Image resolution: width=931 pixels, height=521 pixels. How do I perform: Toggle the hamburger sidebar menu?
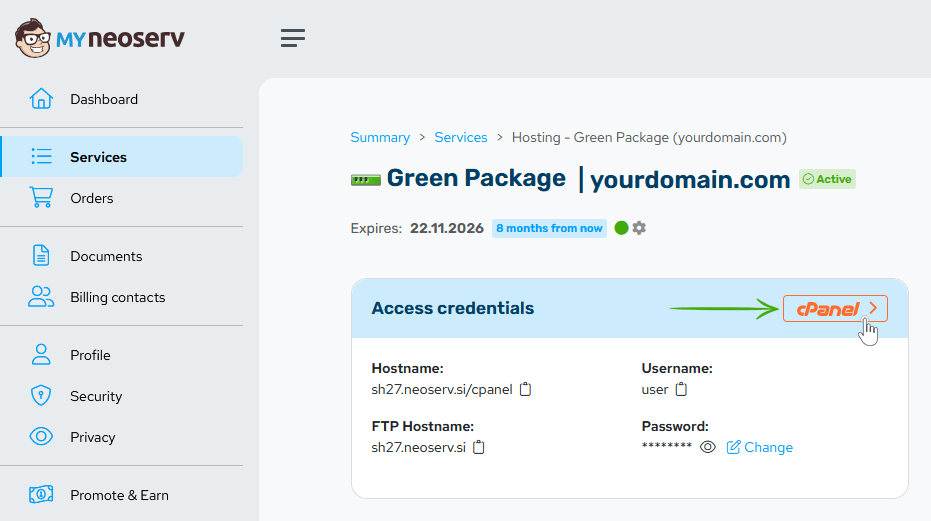pos(293,38)
